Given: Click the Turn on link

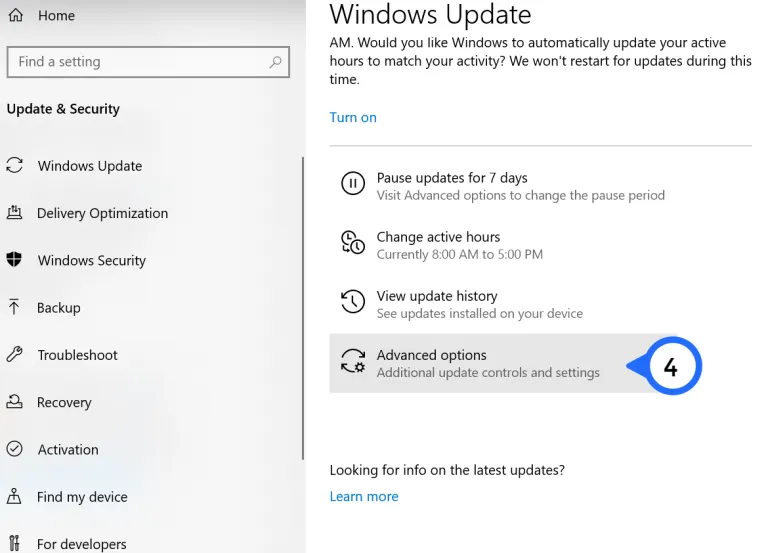Looking at the screenshot, I should (353, 118).
